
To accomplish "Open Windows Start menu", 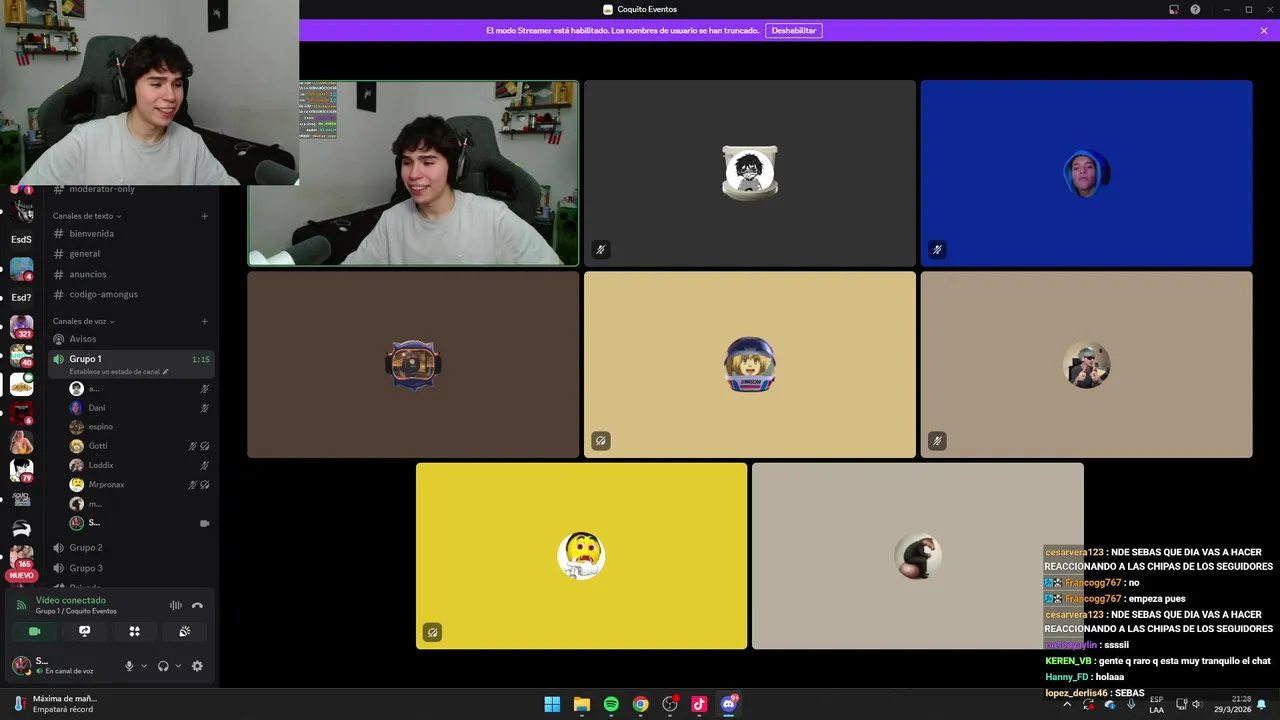I will 552,704.
